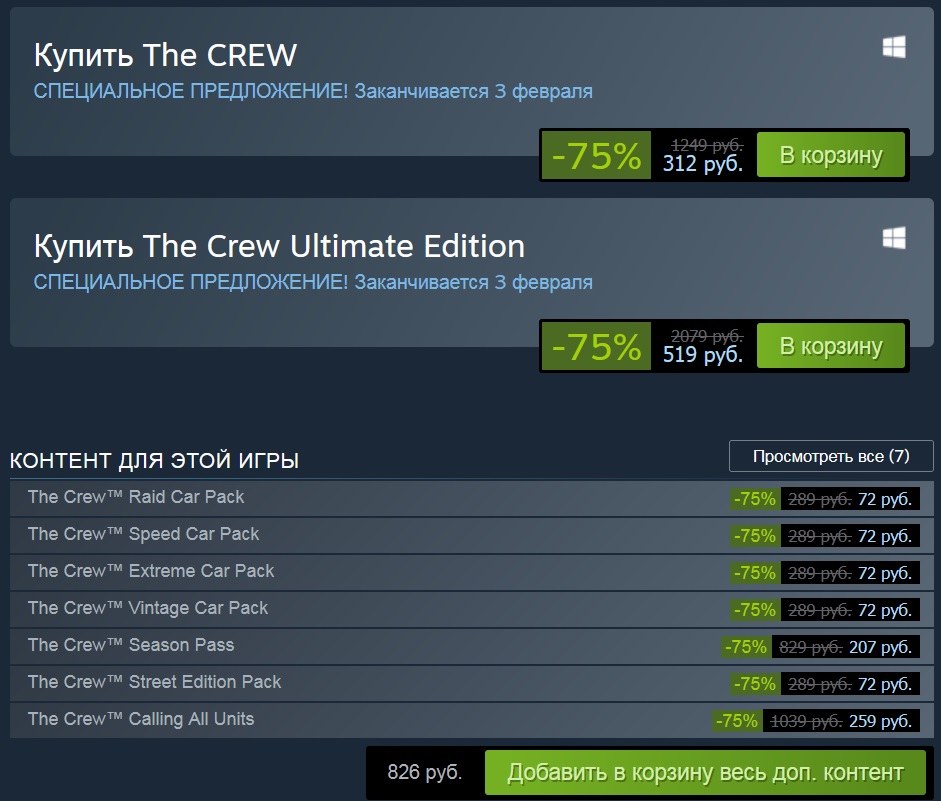Select The Crew Extreme Car Pack
This screenshot has height=801, width=941.
tap(151, 571)
